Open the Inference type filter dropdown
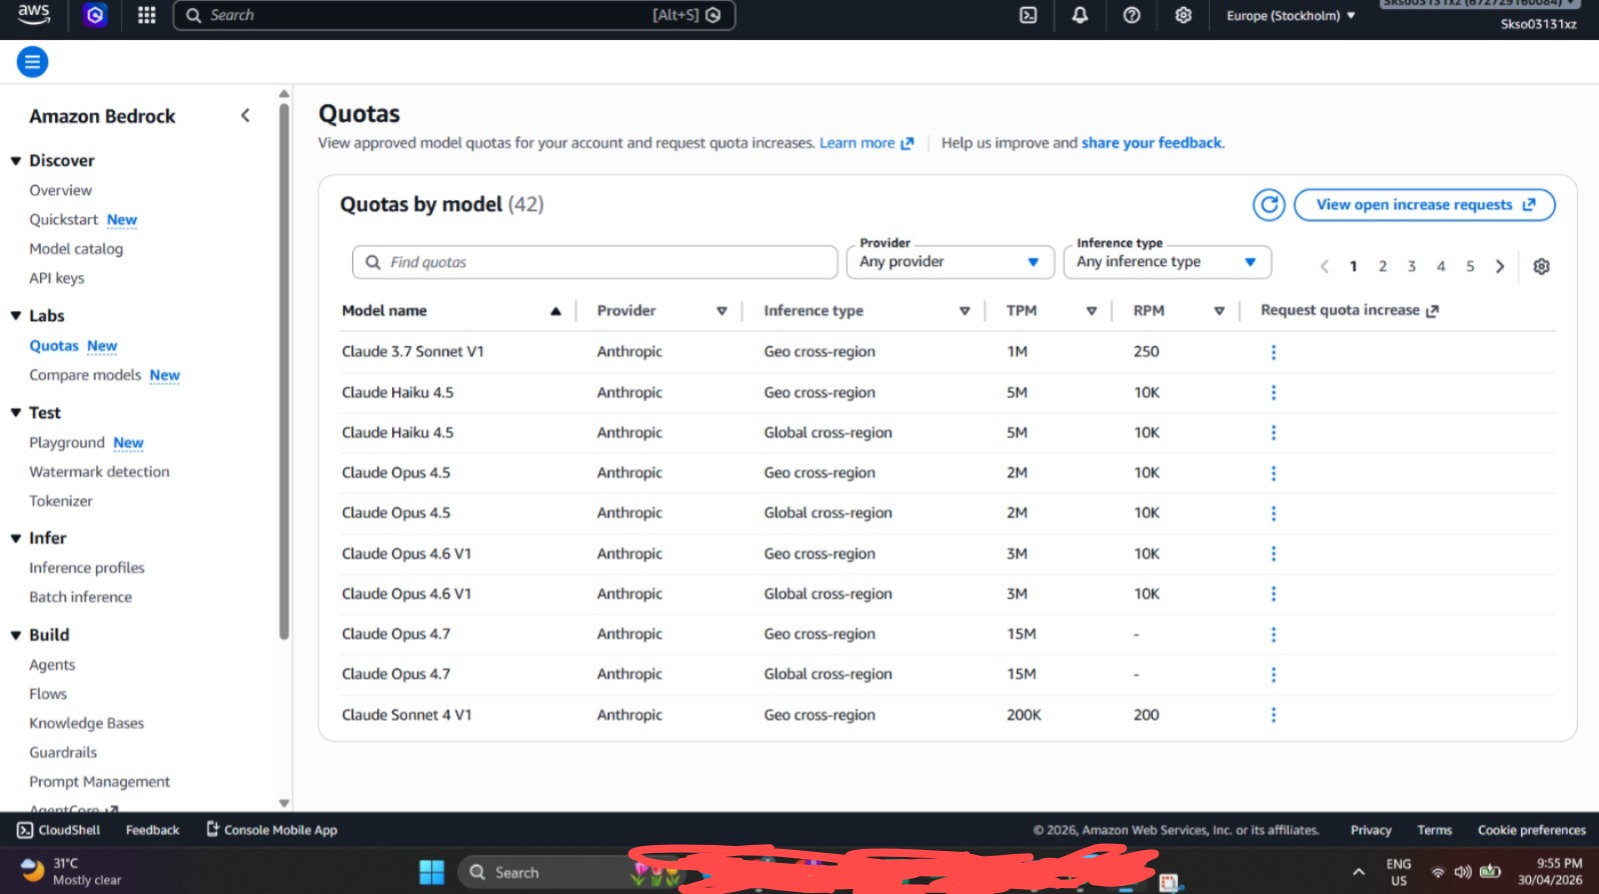The width and height of the screenshot is (1599, 894). 1167,262
